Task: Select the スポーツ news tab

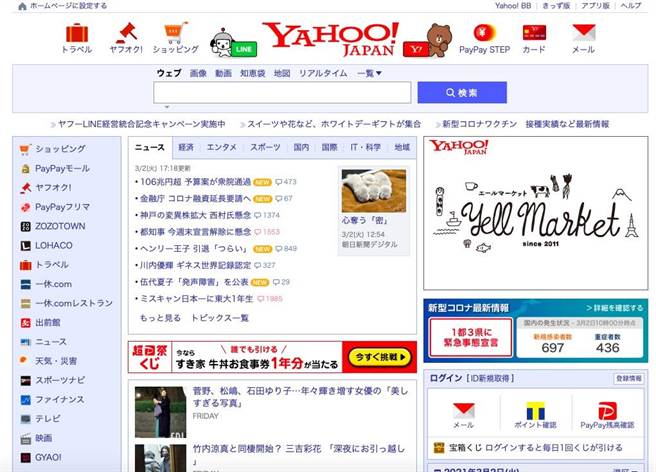Action: pos(265,147)
